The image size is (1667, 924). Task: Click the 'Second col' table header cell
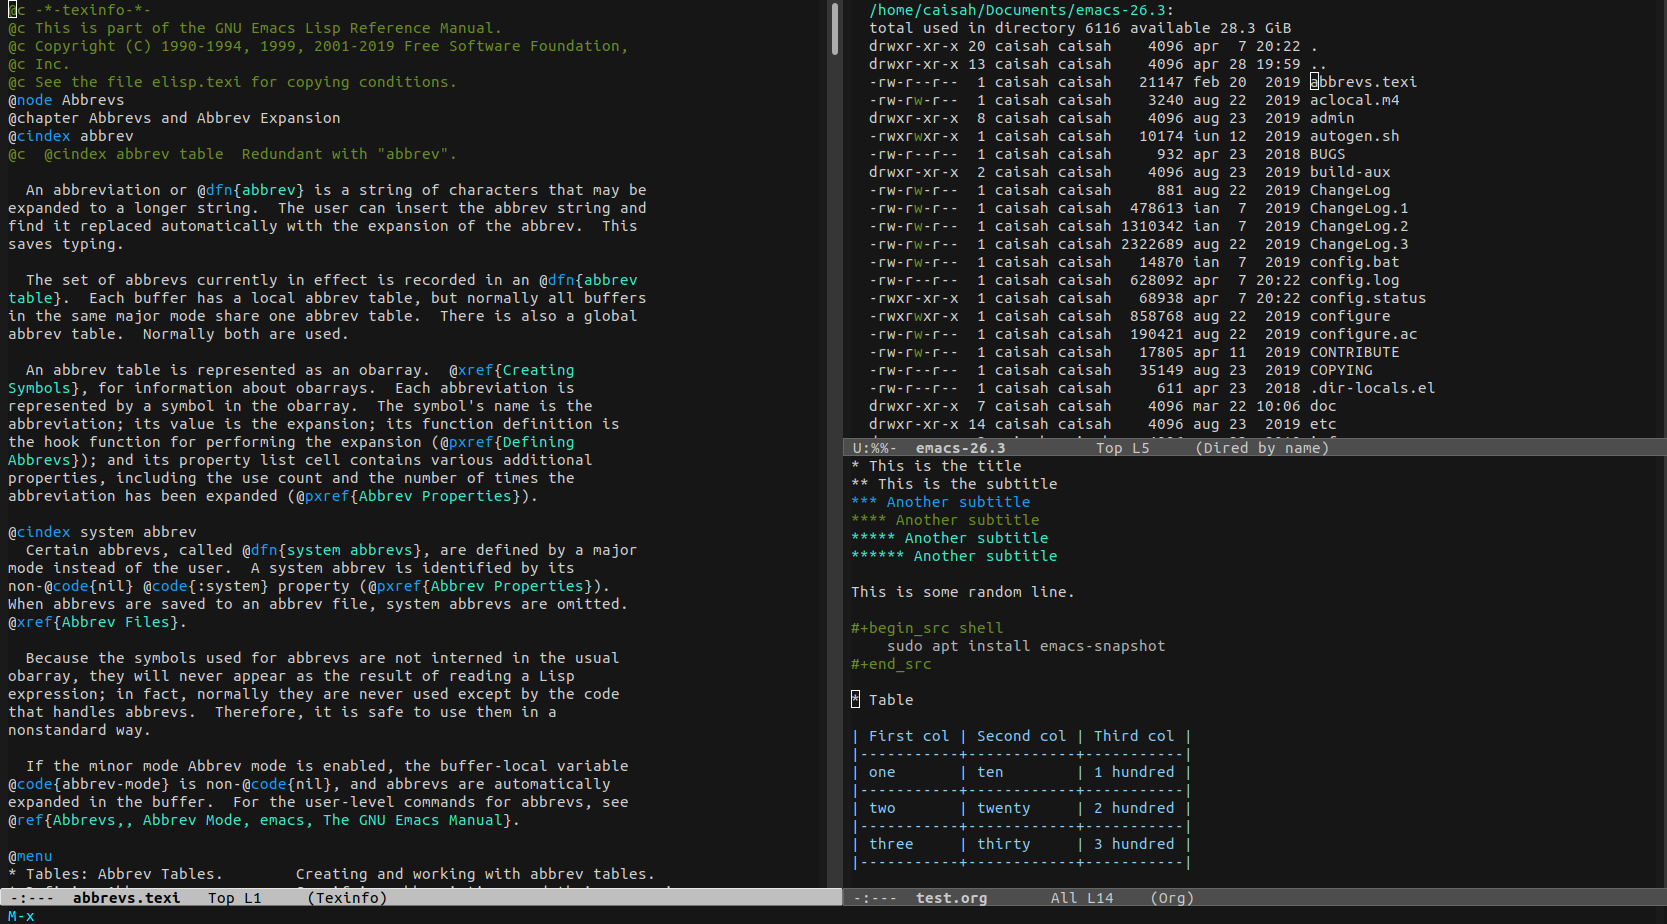[x=1021, y=736]
